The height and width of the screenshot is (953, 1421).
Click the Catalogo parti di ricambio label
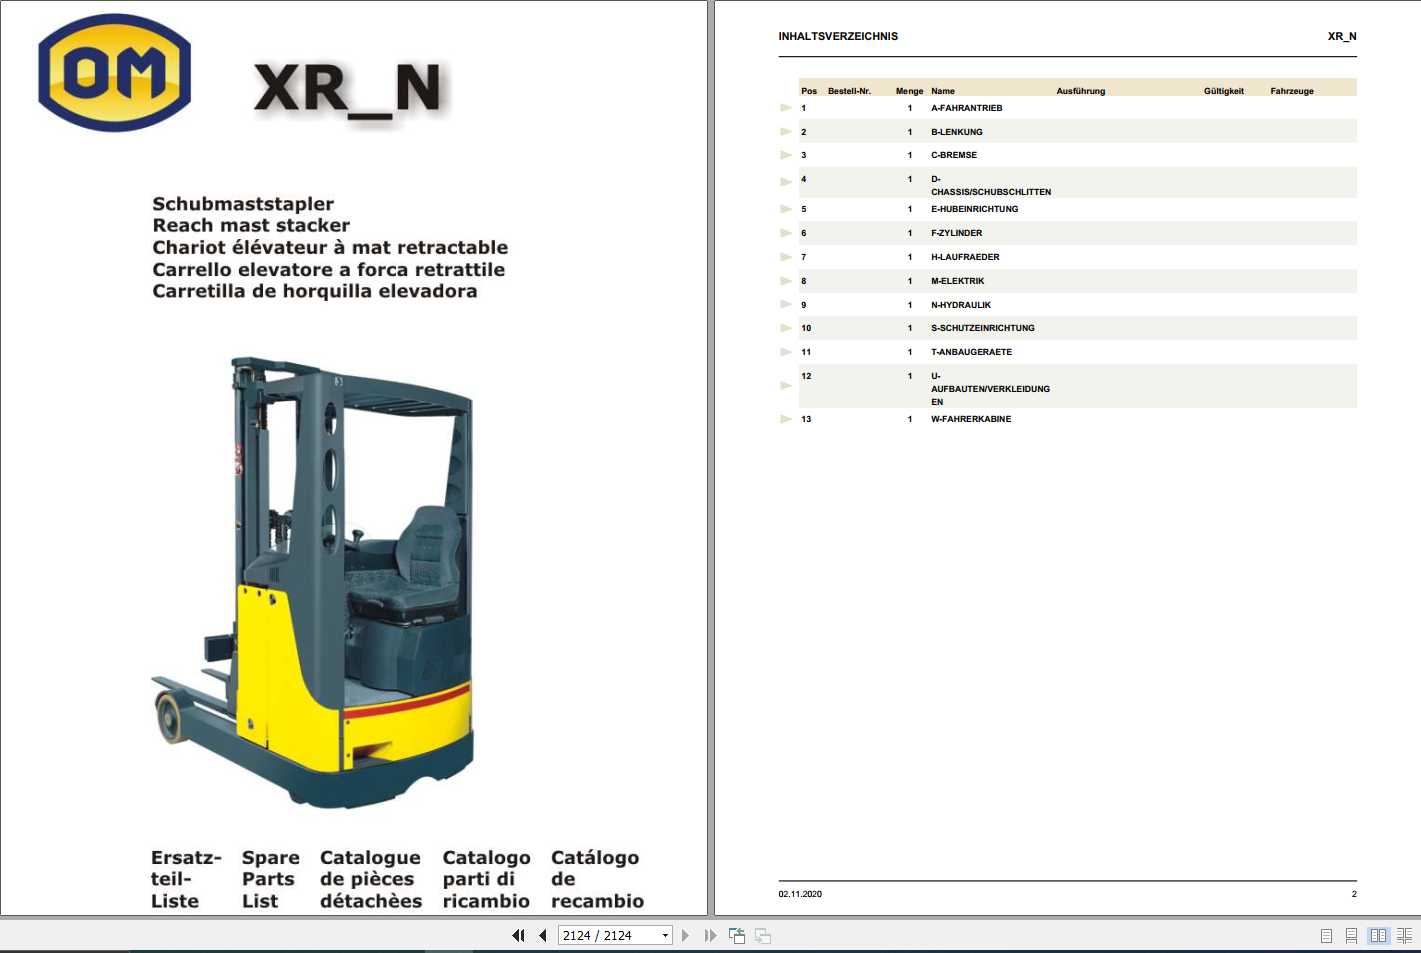[x=486, y=879]
